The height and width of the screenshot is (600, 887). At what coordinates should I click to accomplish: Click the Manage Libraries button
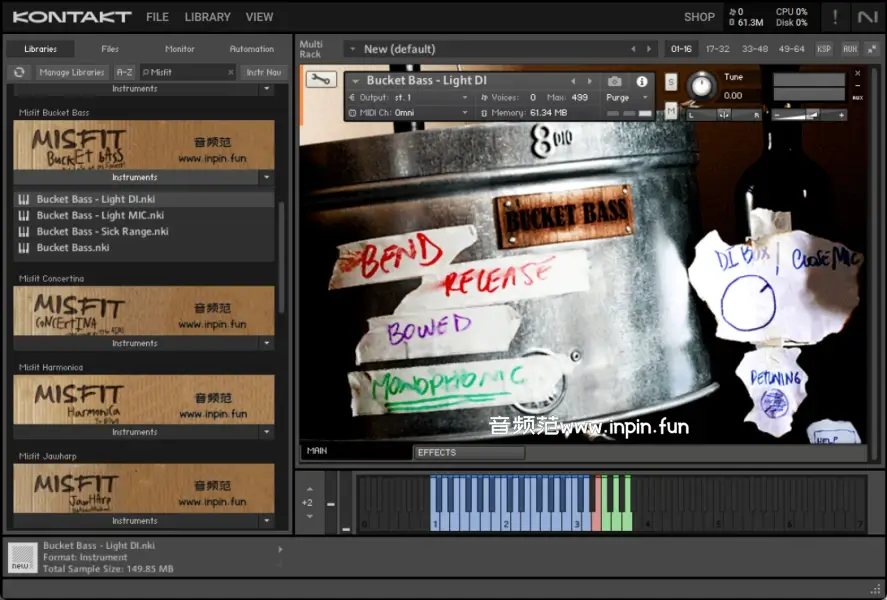click(72, 72)
